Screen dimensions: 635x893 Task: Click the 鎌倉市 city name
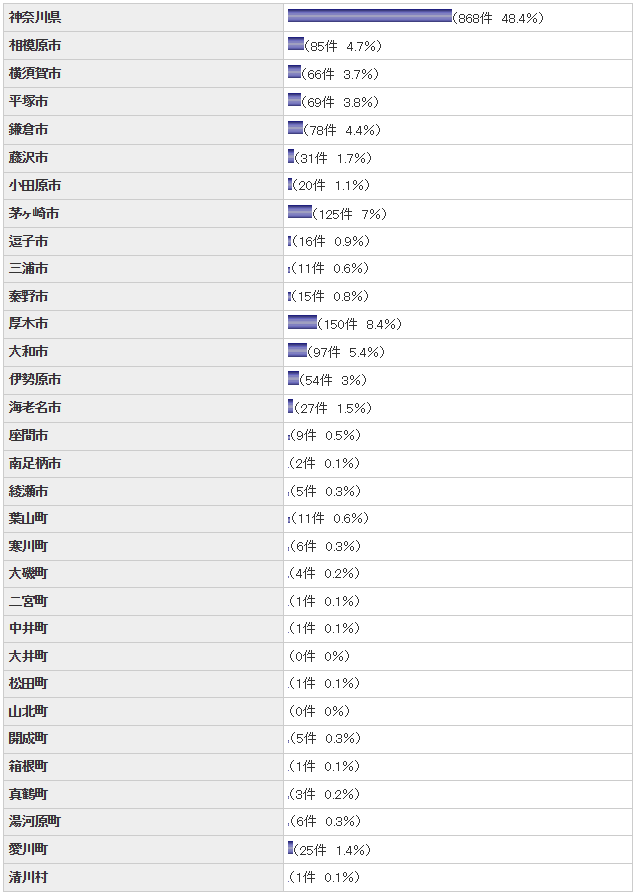tap(29, 130)
